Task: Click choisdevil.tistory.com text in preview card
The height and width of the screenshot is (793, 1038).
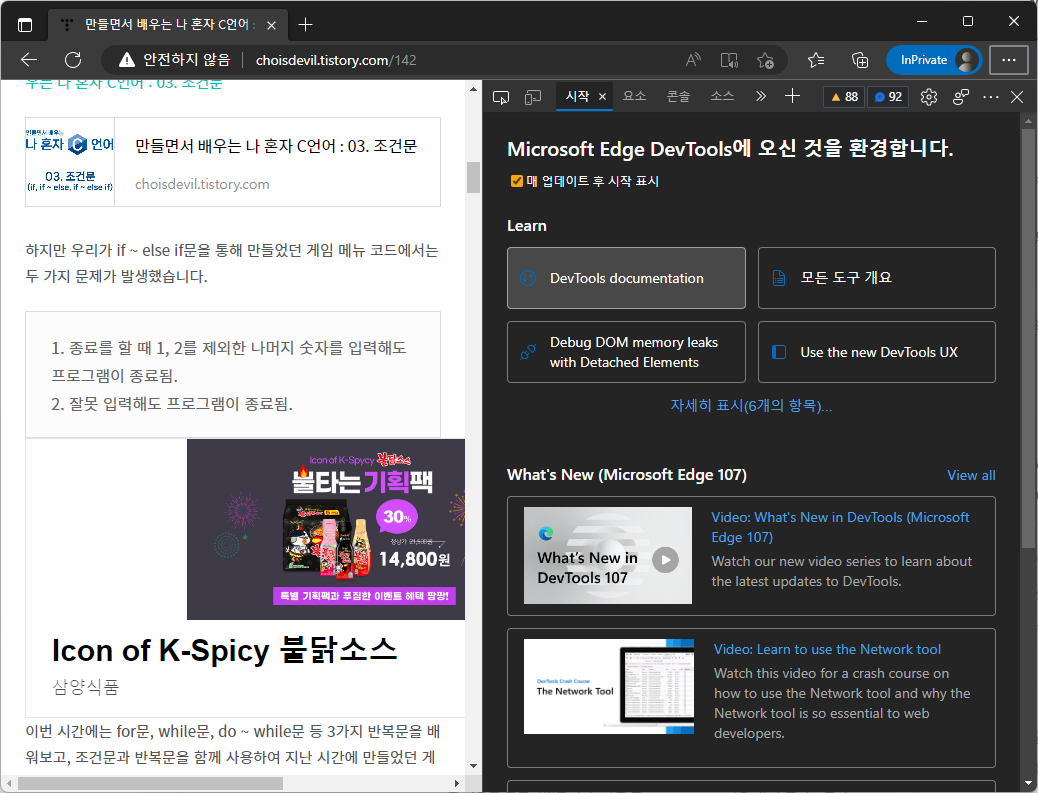Action: 203,184
